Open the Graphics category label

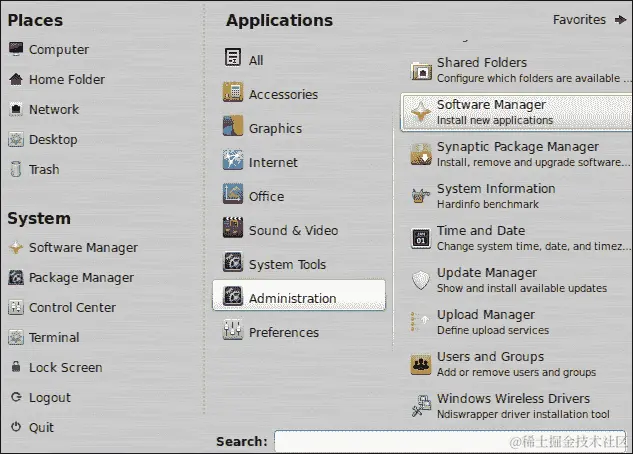[x=275, y=129]
